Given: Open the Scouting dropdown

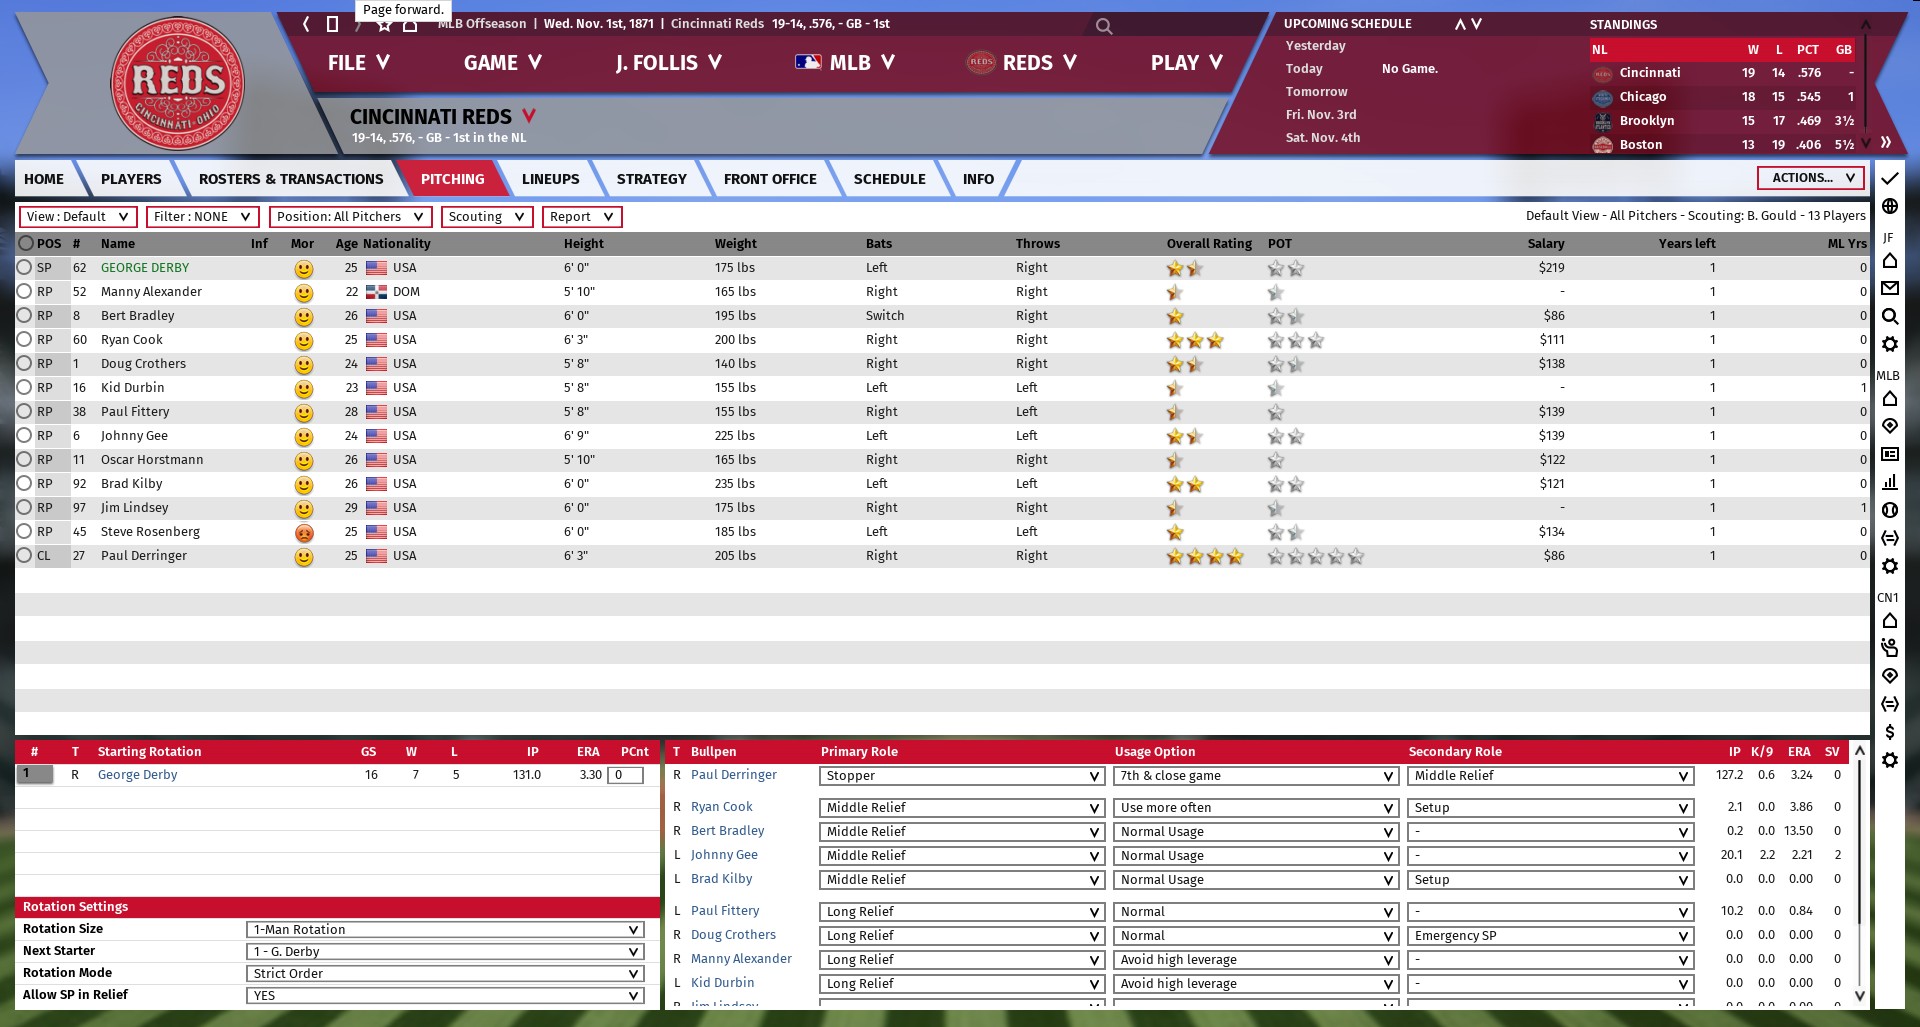Looking at the screenshot, I should [x=487, y=216].
